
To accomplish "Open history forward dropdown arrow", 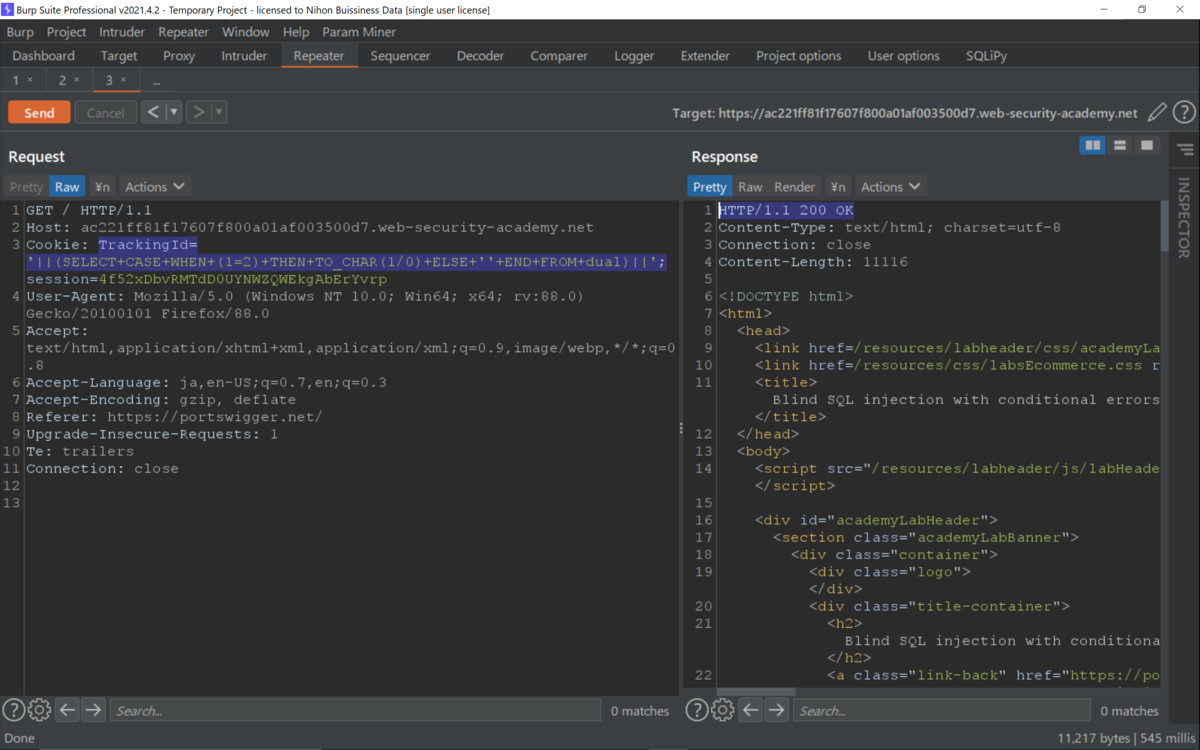I will coord(219,112).
